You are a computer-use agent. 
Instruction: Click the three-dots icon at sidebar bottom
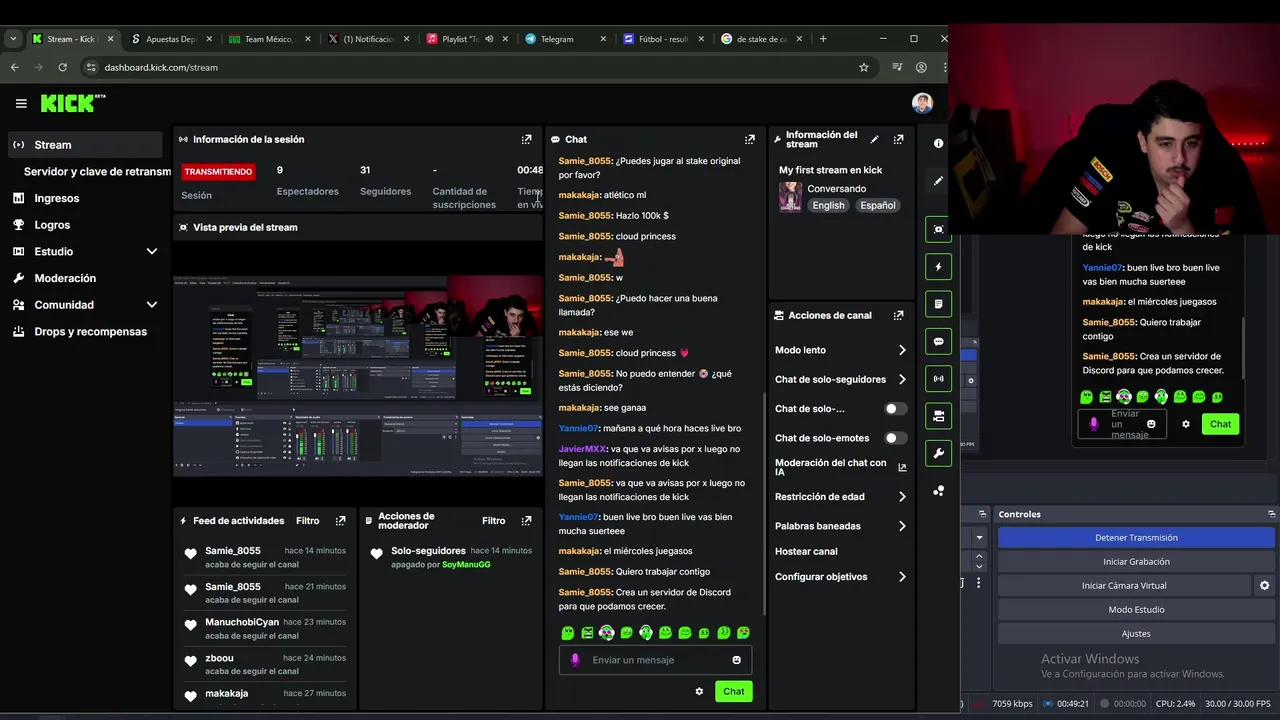938,491
